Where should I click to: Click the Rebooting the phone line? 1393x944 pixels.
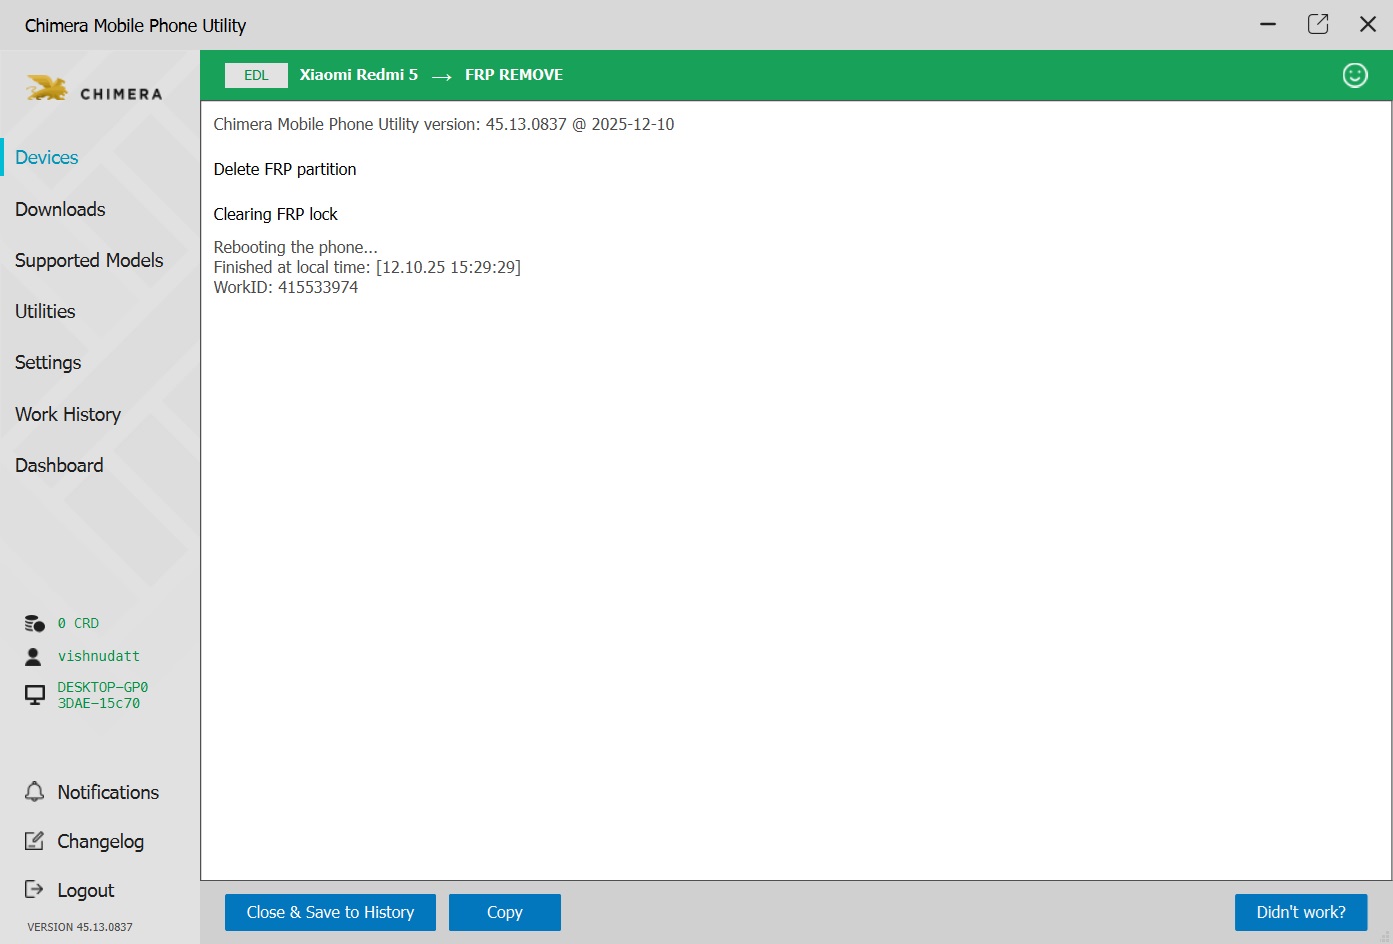[296, 247]
